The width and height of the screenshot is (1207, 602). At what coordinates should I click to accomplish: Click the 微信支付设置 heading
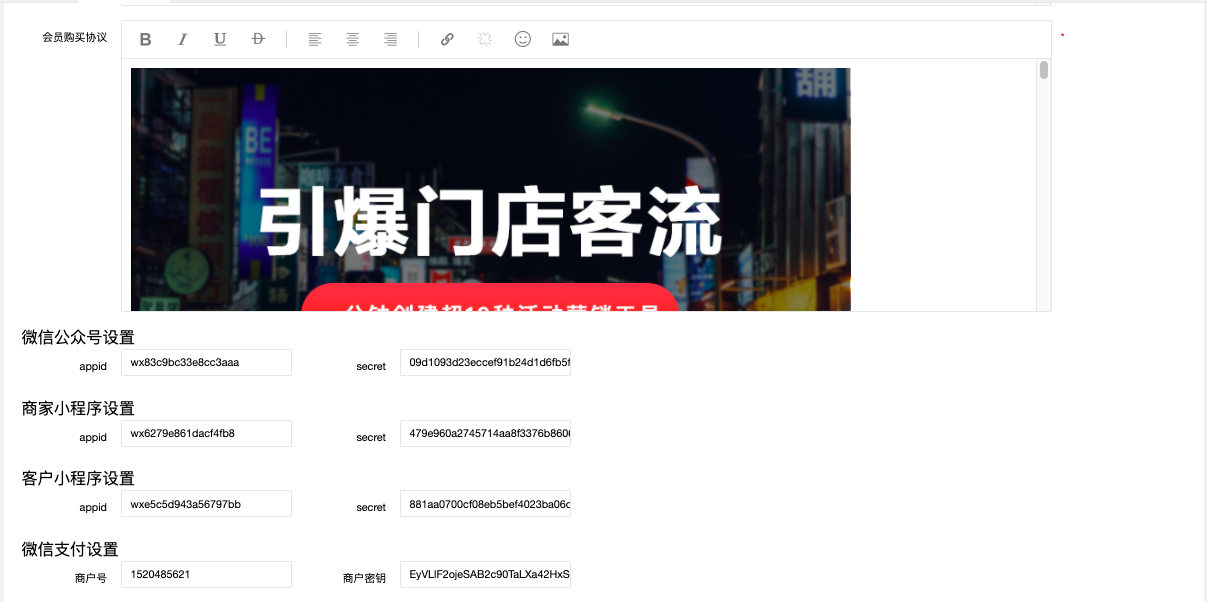coord(70,549)
